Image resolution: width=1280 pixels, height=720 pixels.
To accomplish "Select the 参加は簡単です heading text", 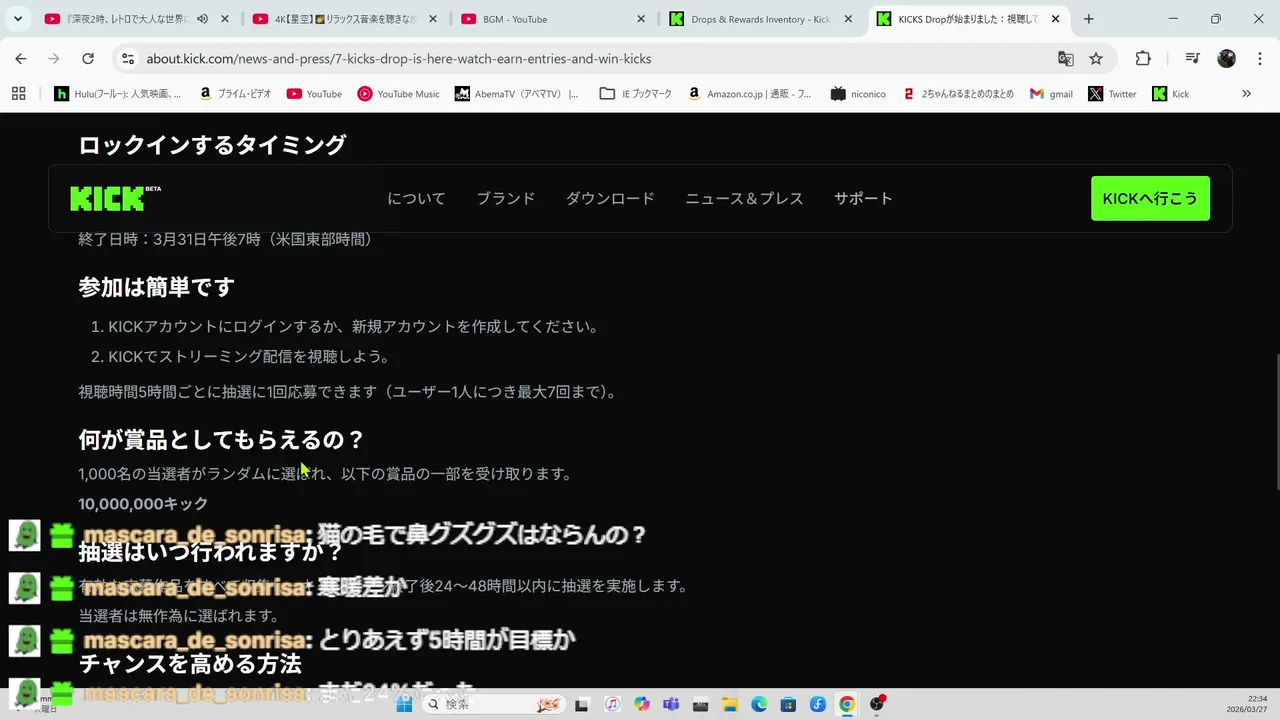I will (x=157, y=287).
